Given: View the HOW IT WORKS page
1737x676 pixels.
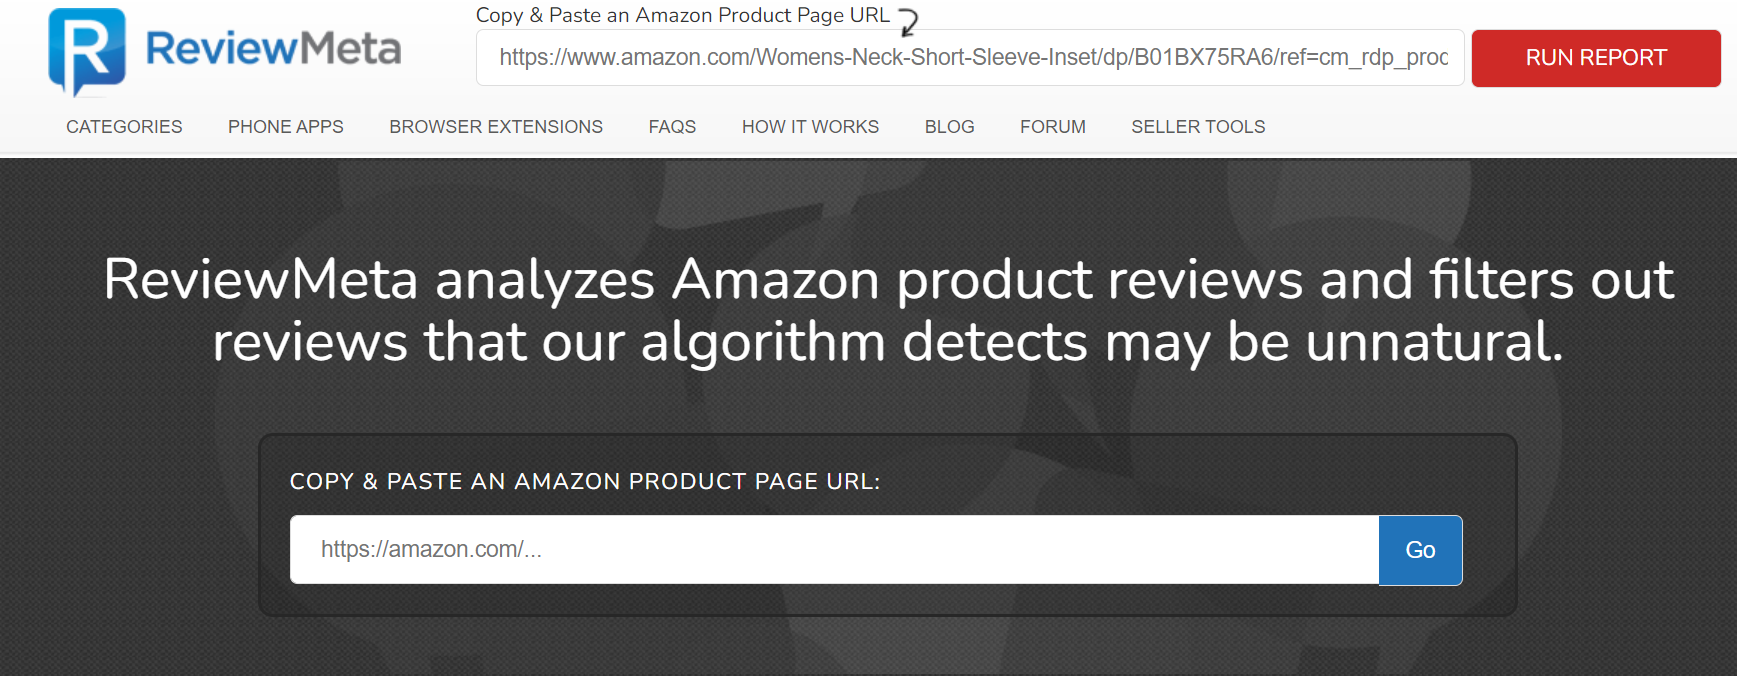Looking at the screenshot, I should tap(810, 126).
